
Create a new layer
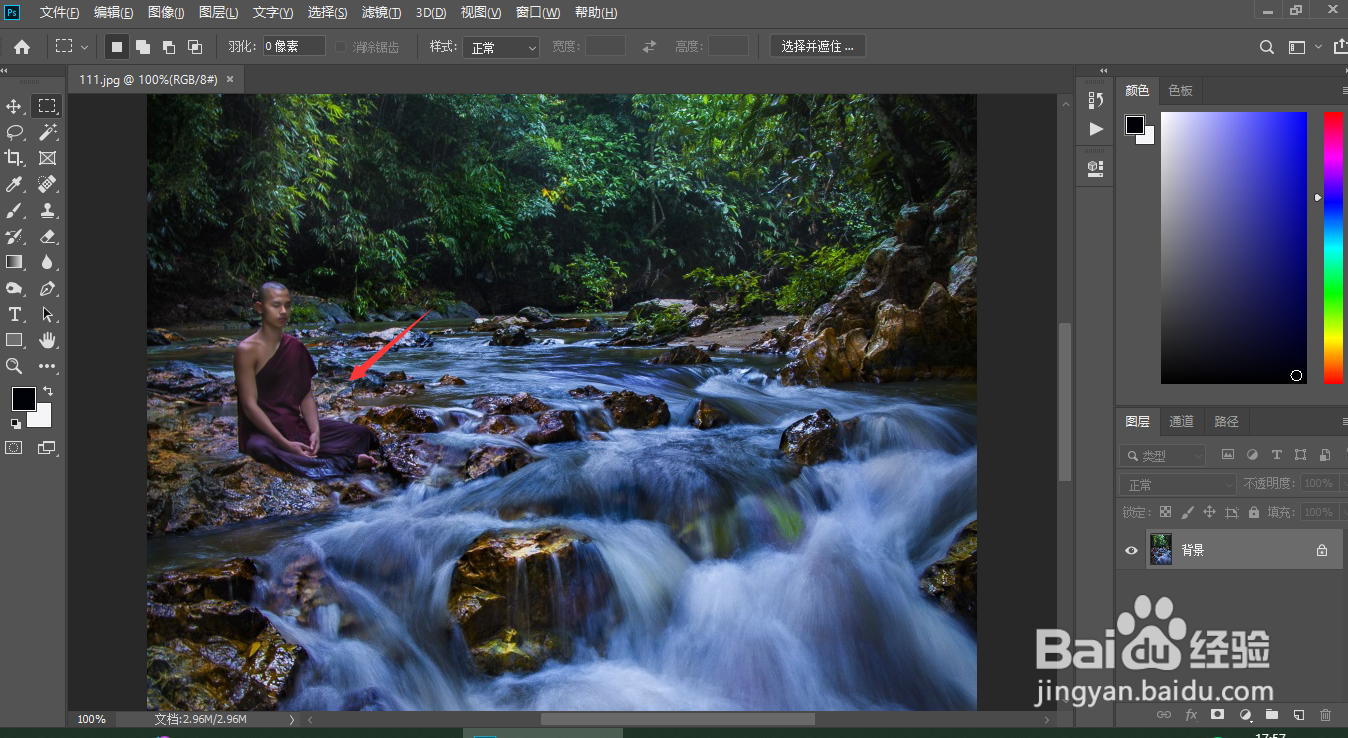pyautogui.click(x=1298, y=715)
